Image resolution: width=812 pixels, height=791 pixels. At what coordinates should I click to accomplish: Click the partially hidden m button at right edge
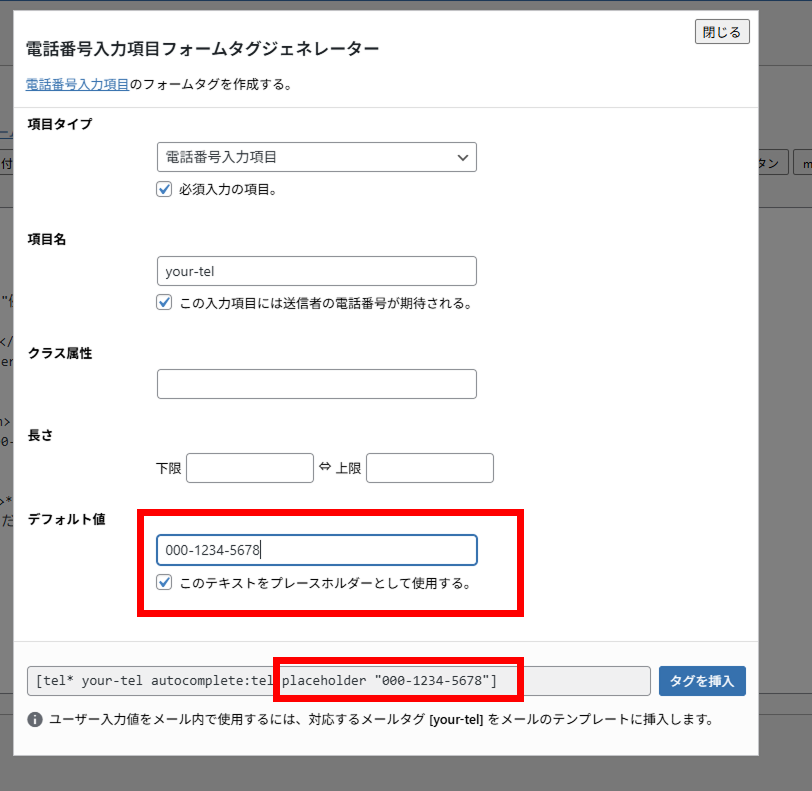tap(803, 164)
